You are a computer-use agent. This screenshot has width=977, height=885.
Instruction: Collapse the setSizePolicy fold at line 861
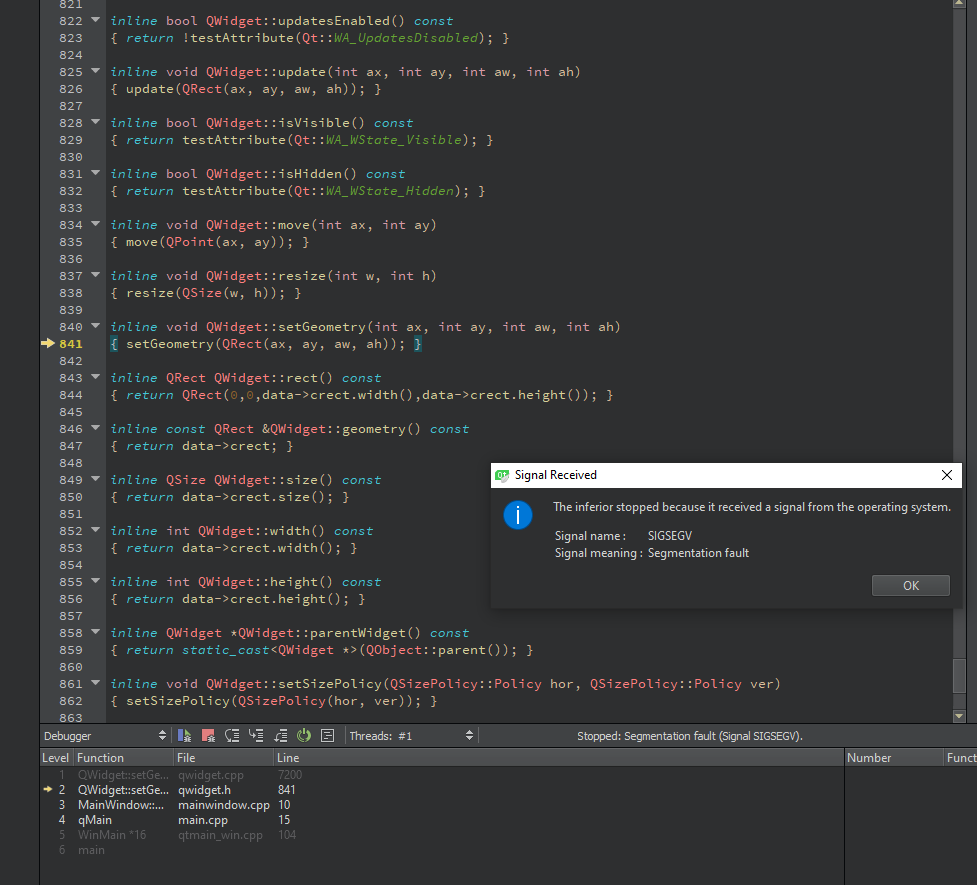(x=95, y=683)
